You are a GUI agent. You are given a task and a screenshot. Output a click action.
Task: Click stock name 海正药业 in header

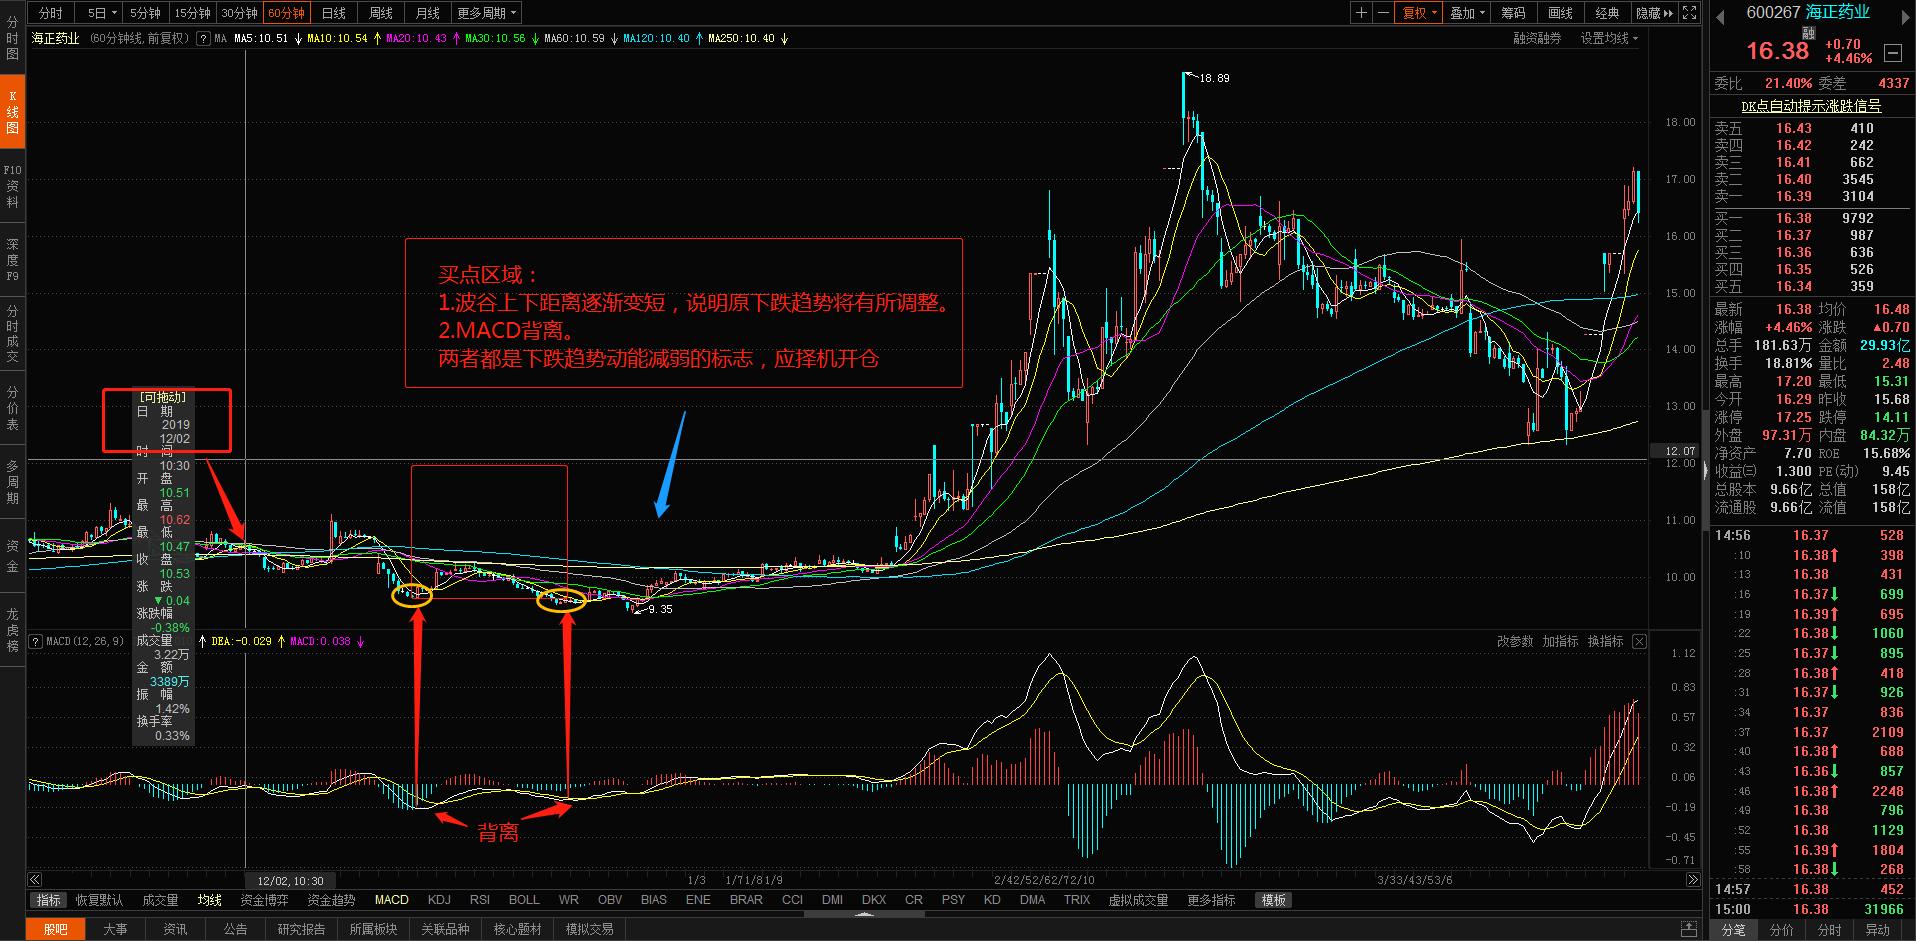pos(1838,12)
